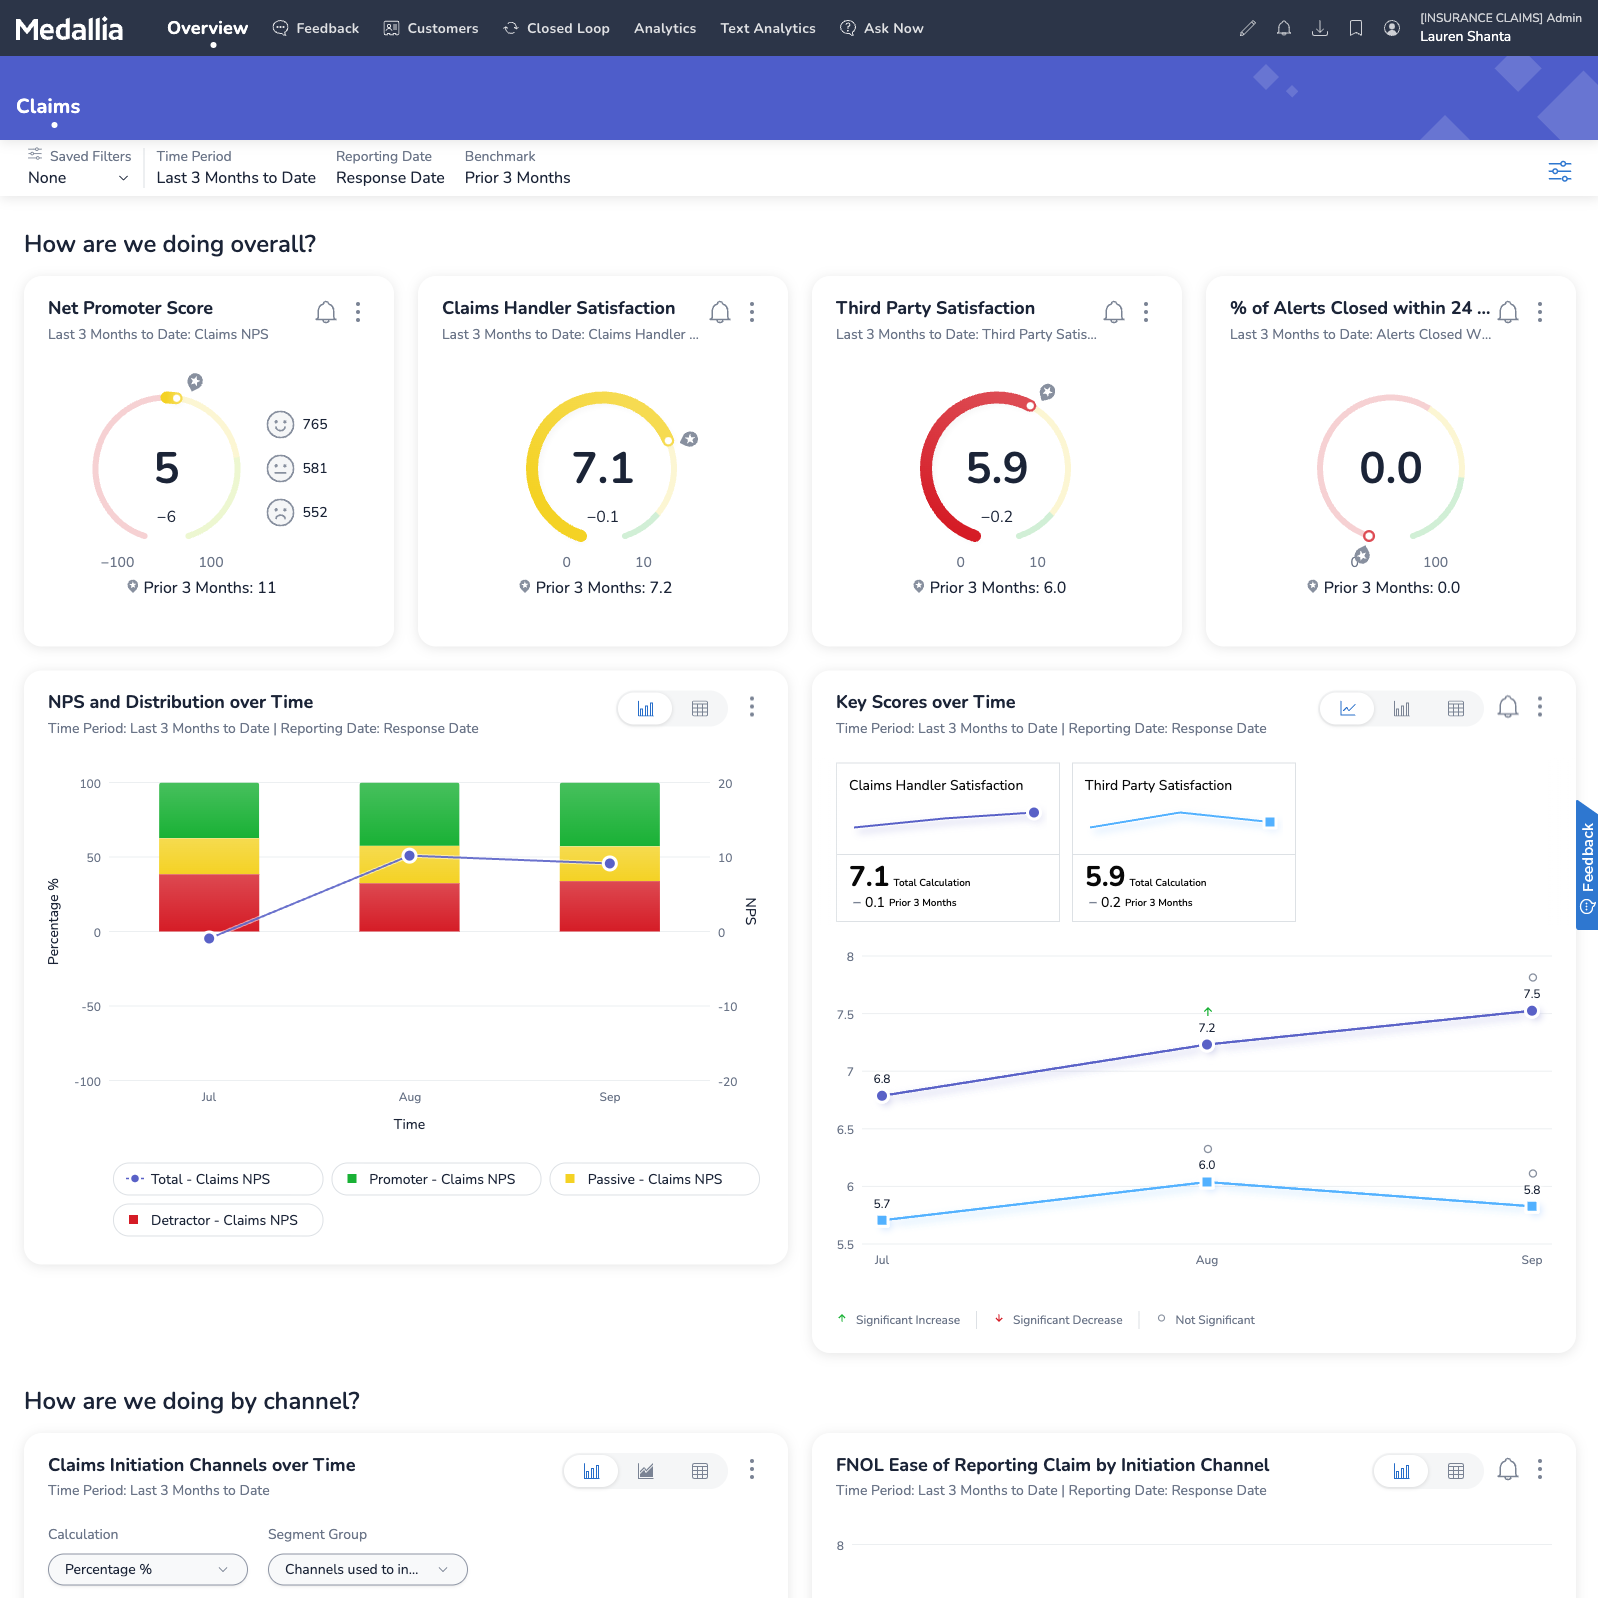Open kebab menu on Third Party Satisfaction card
This screenshot has width=1598, height=1598.
pos(1146,312)
